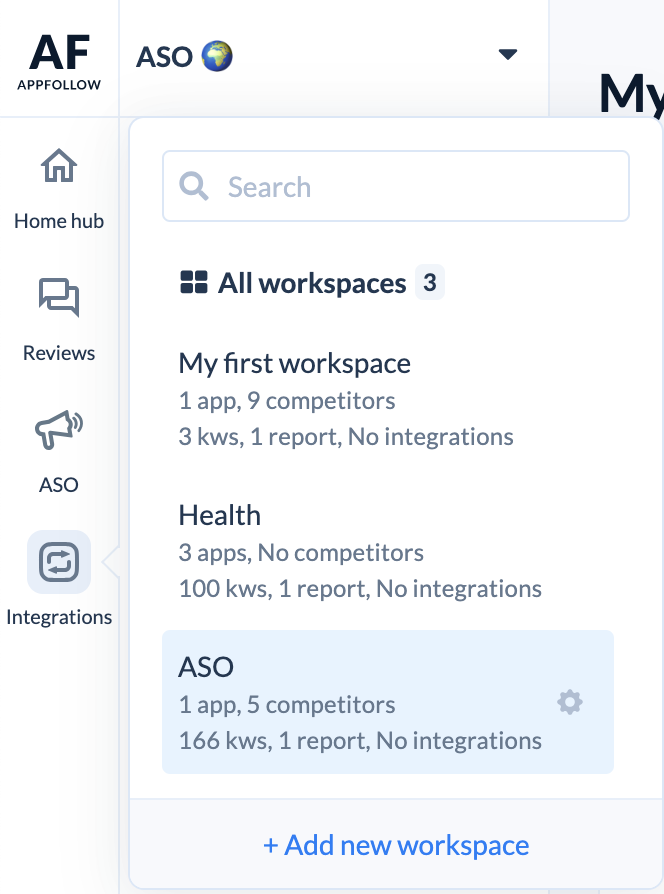Click + Add new workspace
The width and height of the screenshot is (664, 894).
click(x=396, y=845)
